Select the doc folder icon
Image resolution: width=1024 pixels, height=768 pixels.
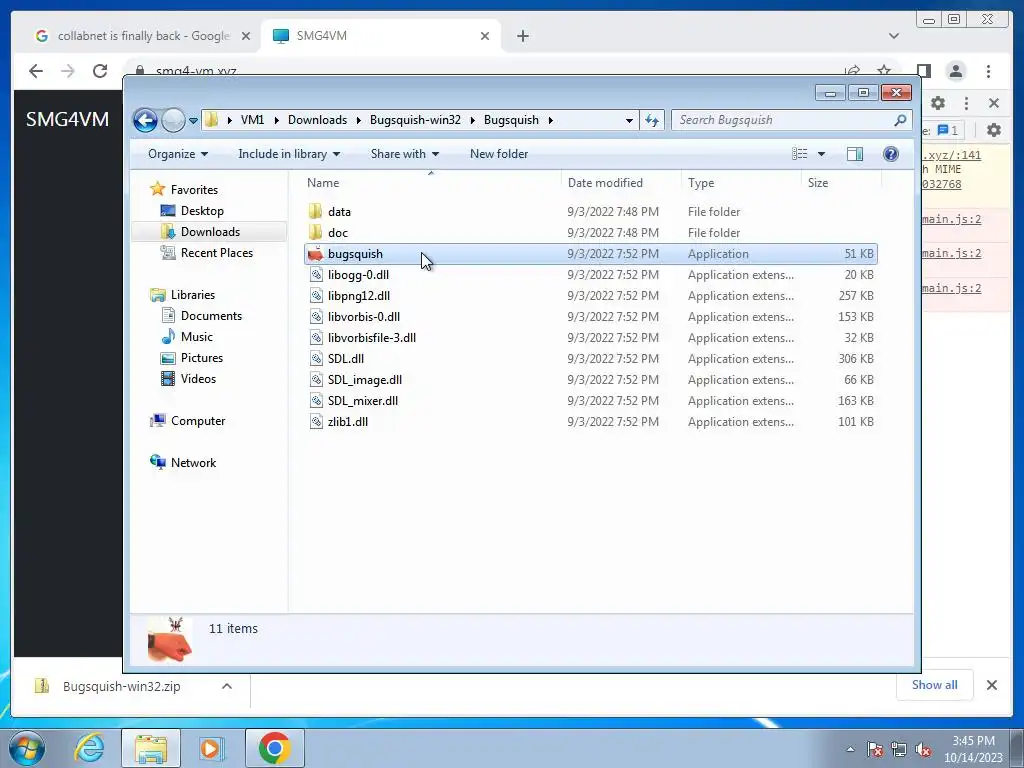(x=315, y=232)
